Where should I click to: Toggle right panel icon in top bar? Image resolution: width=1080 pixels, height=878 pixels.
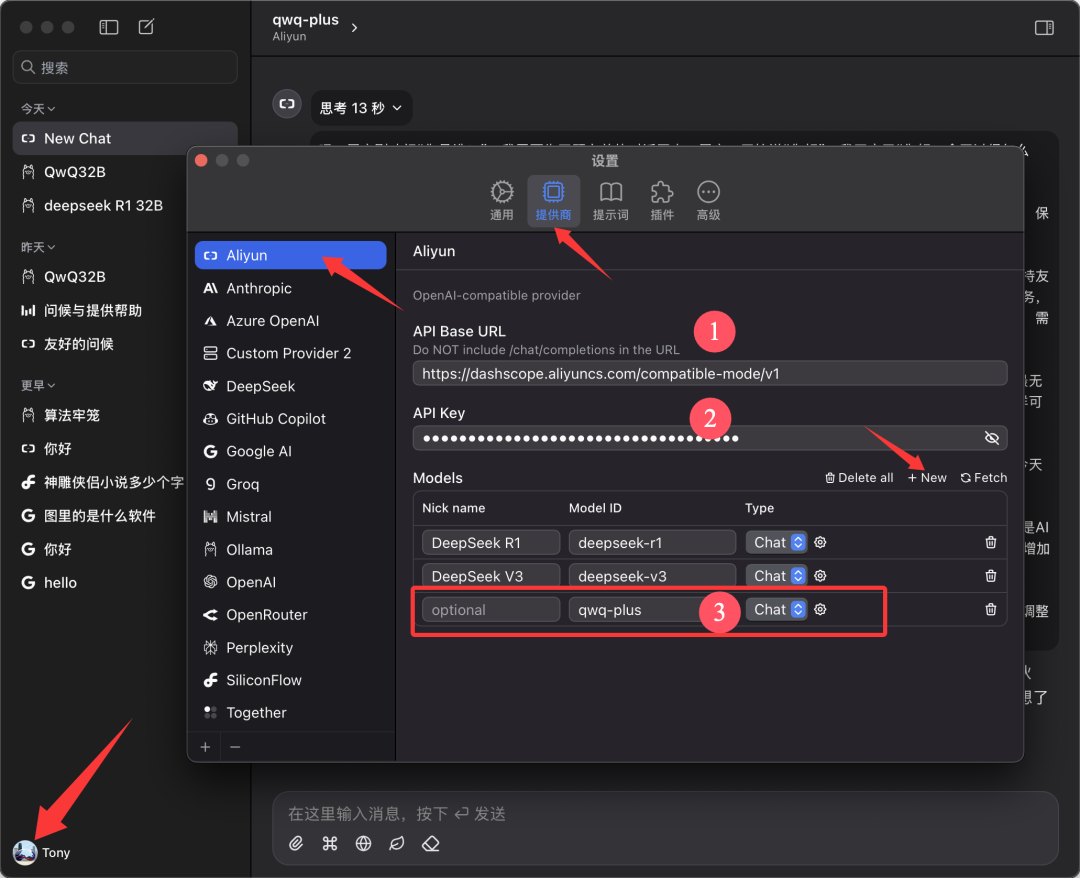pos(1044,28)
